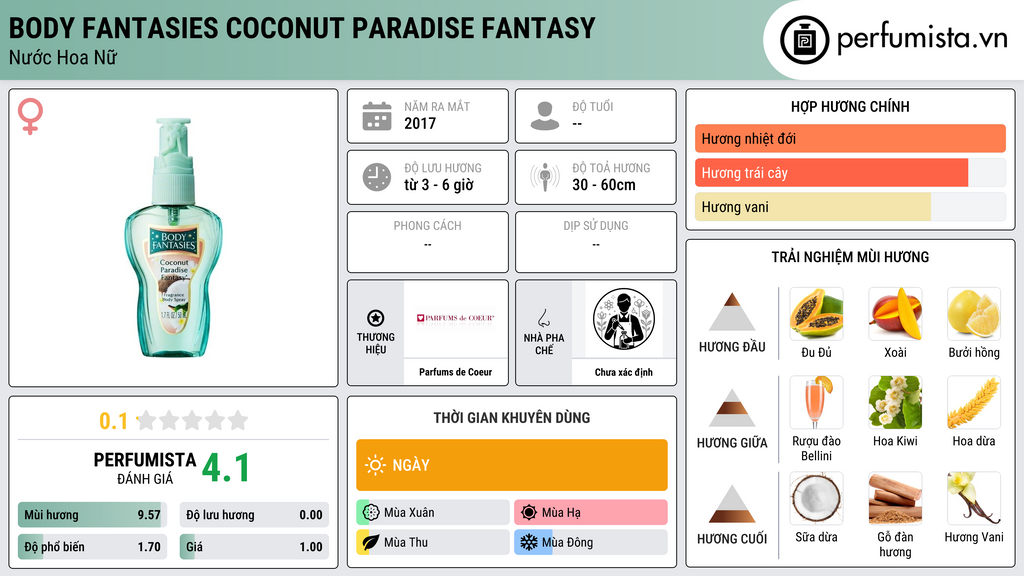Open the perfumista.vn site name text
Screen dimensions: 1024x576
click(x=922, y=39)
